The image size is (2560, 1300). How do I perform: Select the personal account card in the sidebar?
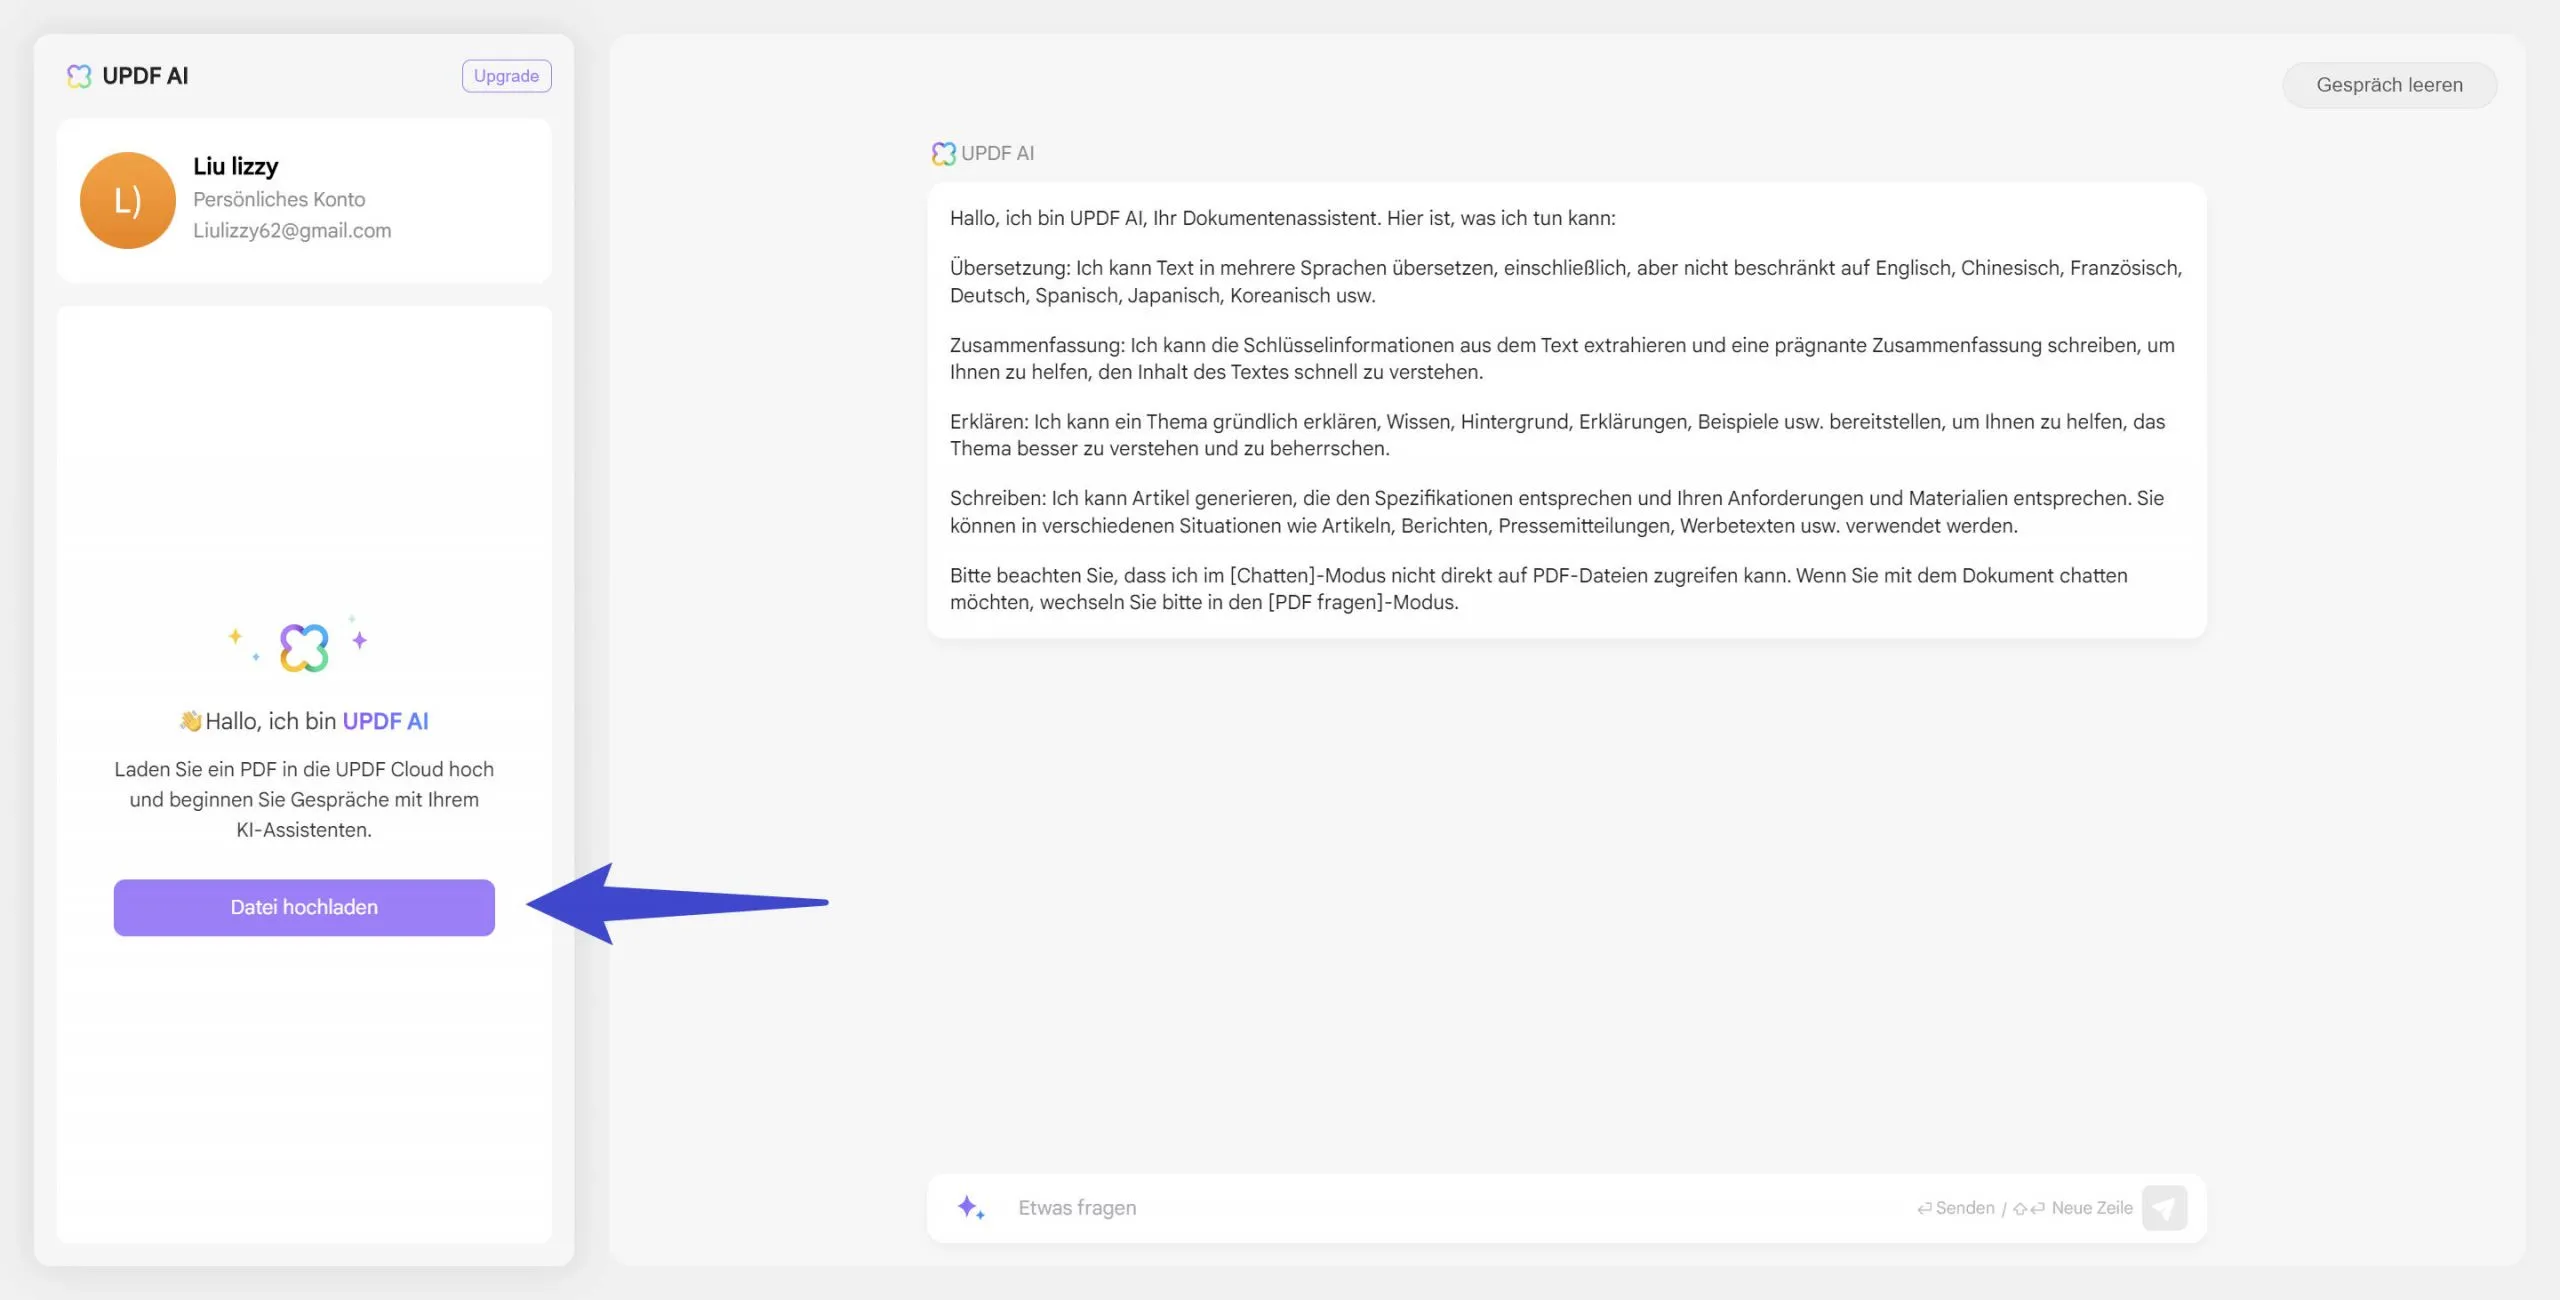(x=303, y=200)
